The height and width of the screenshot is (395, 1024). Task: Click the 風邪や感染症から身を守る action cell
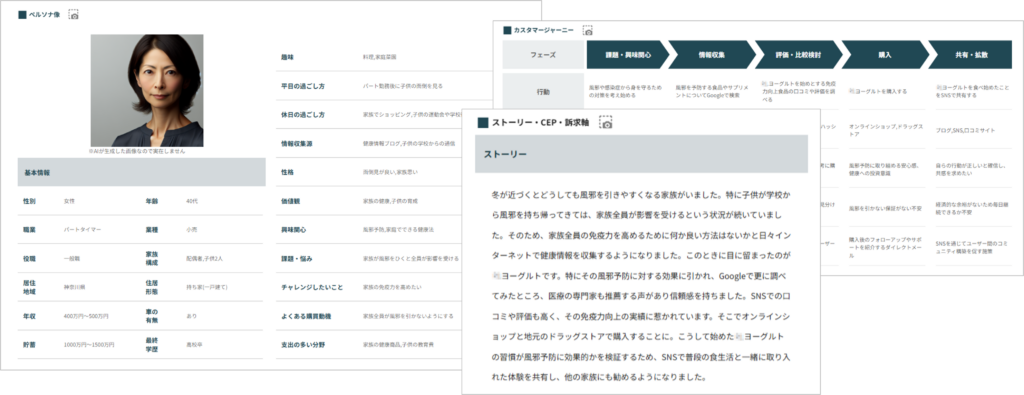[x=625, y=91]
